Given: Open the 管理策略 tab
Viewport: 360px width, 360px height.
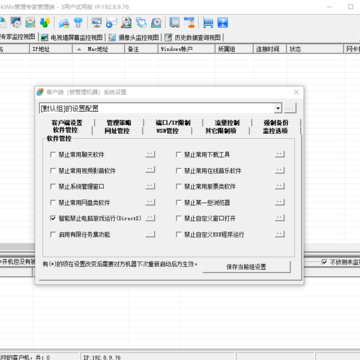Looking at the screenshot, I should [x=119, y=123].
